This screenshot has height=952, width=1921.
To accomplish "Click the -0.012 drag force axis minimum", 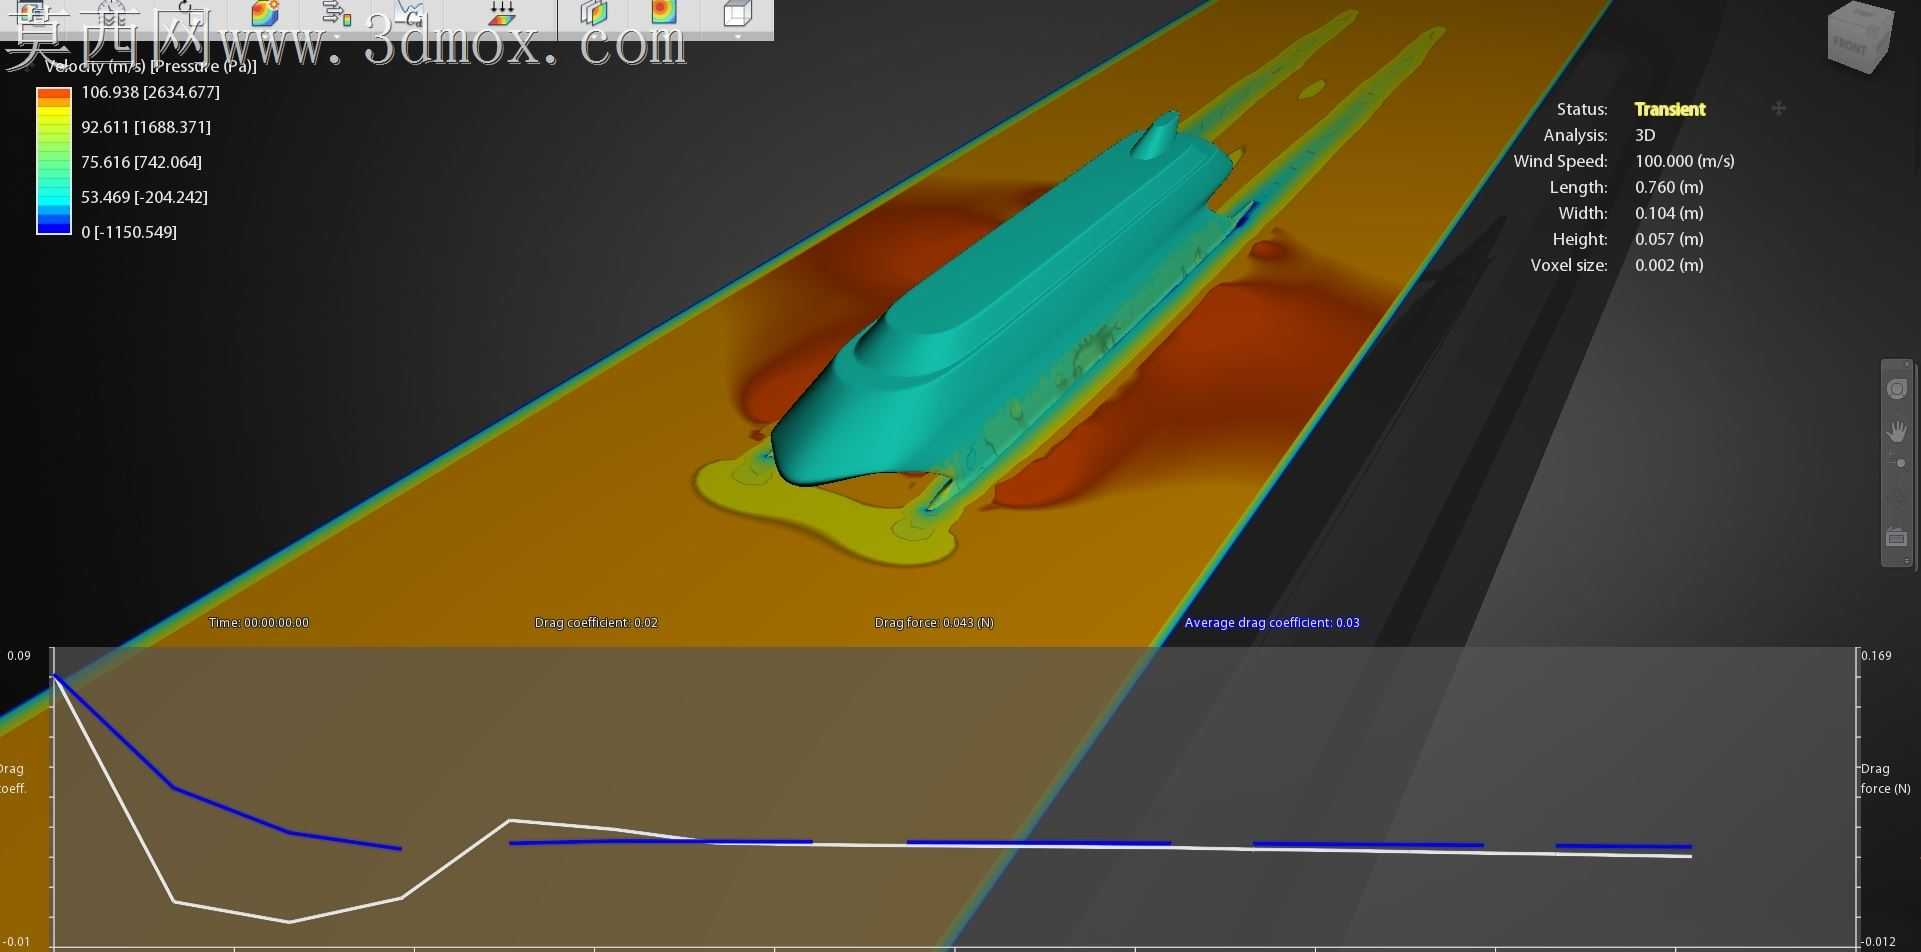I will (x=1879, y=941).
